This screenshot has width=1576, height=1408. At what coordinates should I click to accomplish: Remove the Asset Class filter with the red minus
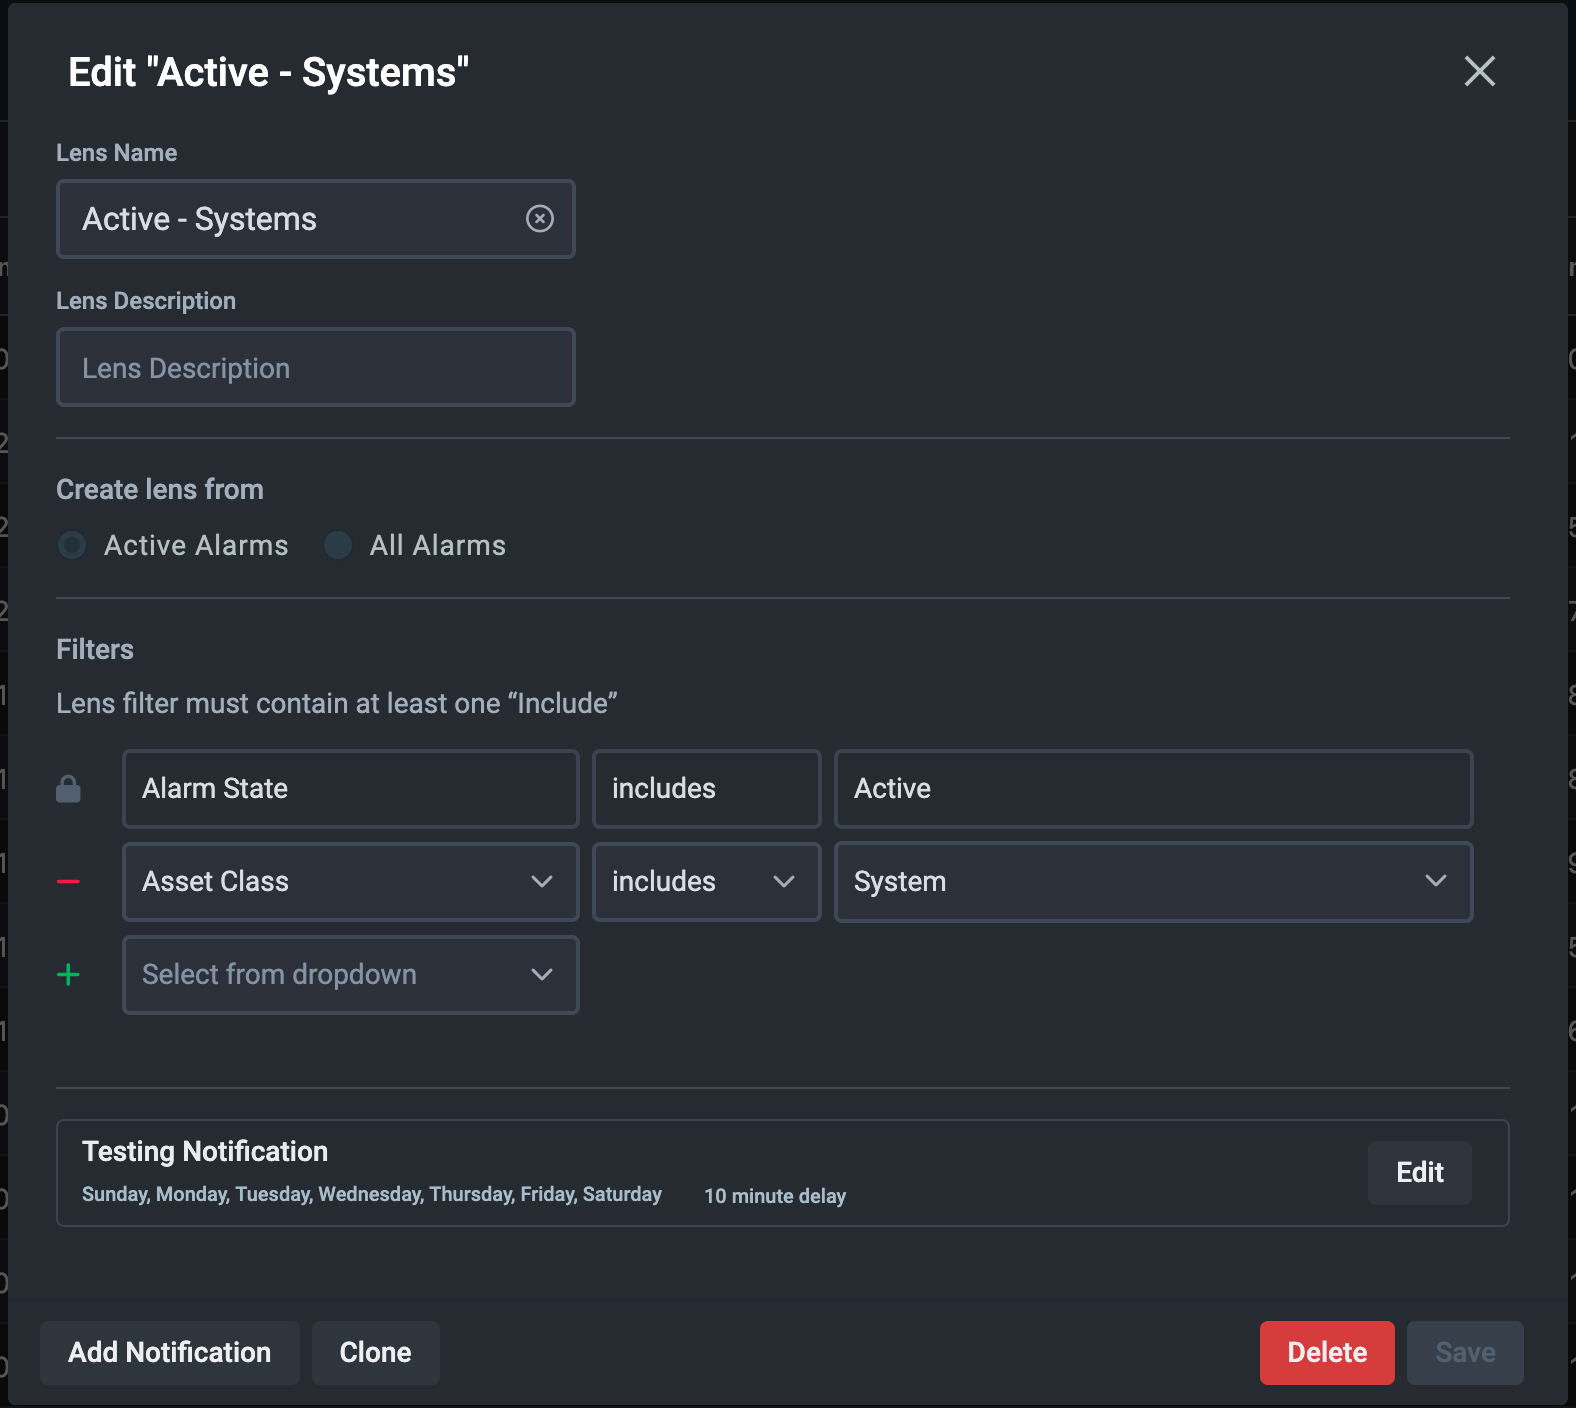tap(68, 881)
